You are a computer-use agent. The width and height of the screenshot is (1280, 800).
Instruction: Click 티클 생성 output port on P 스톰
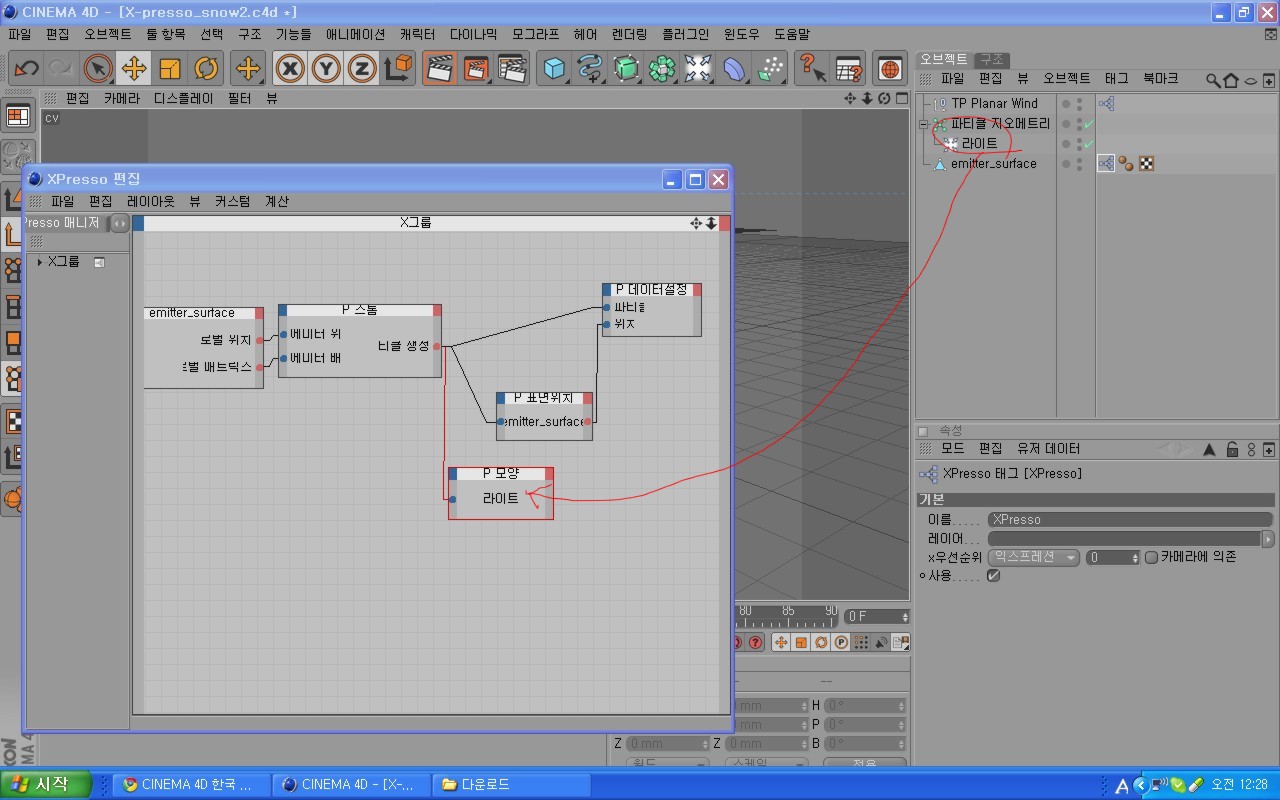point(436,346)
